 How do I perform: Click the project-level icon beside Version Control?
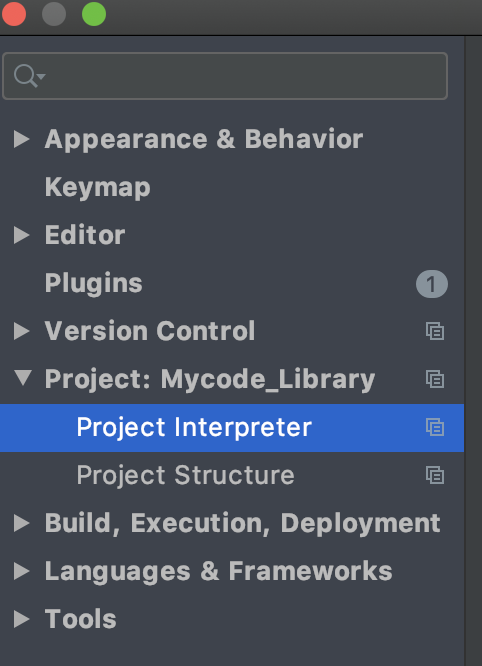tap(435, 331)
